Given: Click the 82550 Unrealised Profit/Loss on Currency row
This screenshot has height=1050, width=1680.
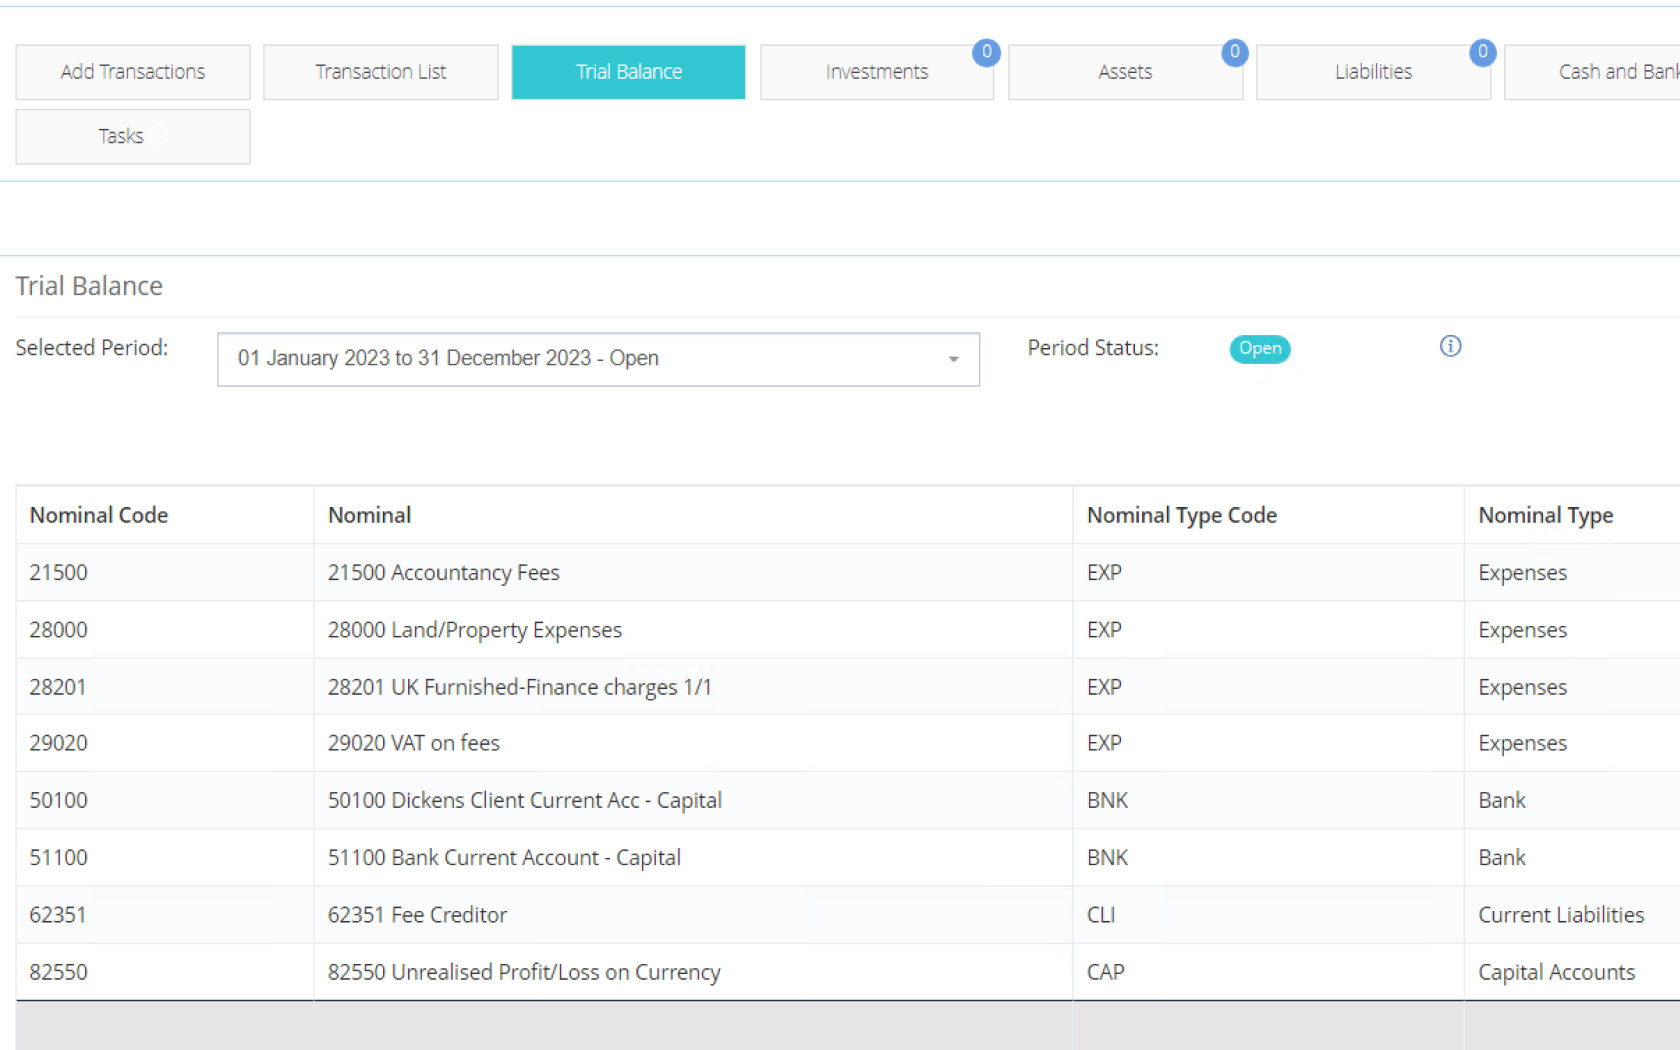Looking at the screenshot, I should 523,972.
